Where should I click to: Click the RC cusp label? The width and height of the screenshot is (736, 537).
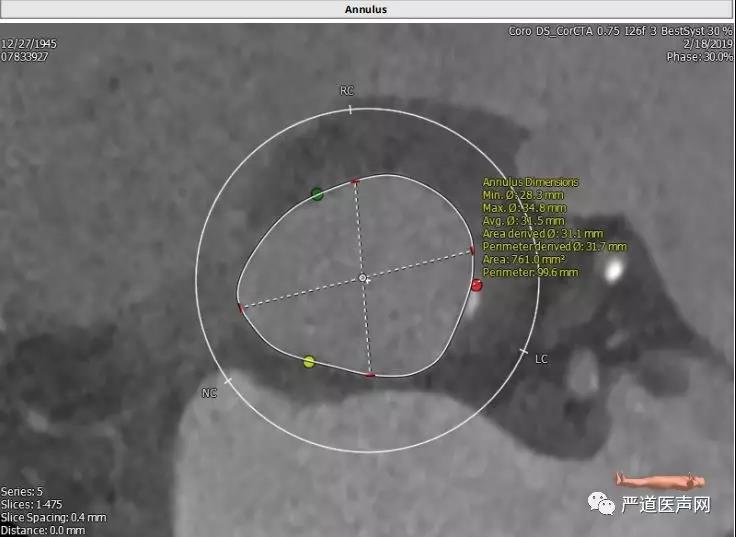click(x=346, y=91)
